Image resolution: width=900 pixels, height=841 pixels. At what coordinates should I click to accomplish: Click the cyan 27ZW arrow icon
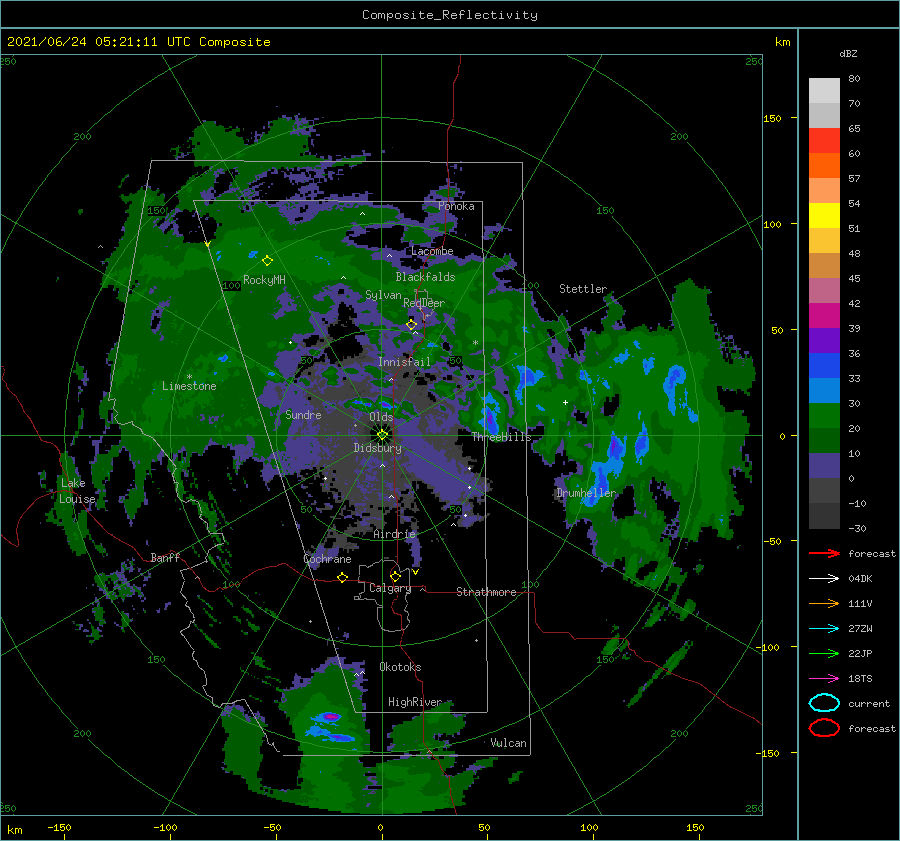coord(824,629)
